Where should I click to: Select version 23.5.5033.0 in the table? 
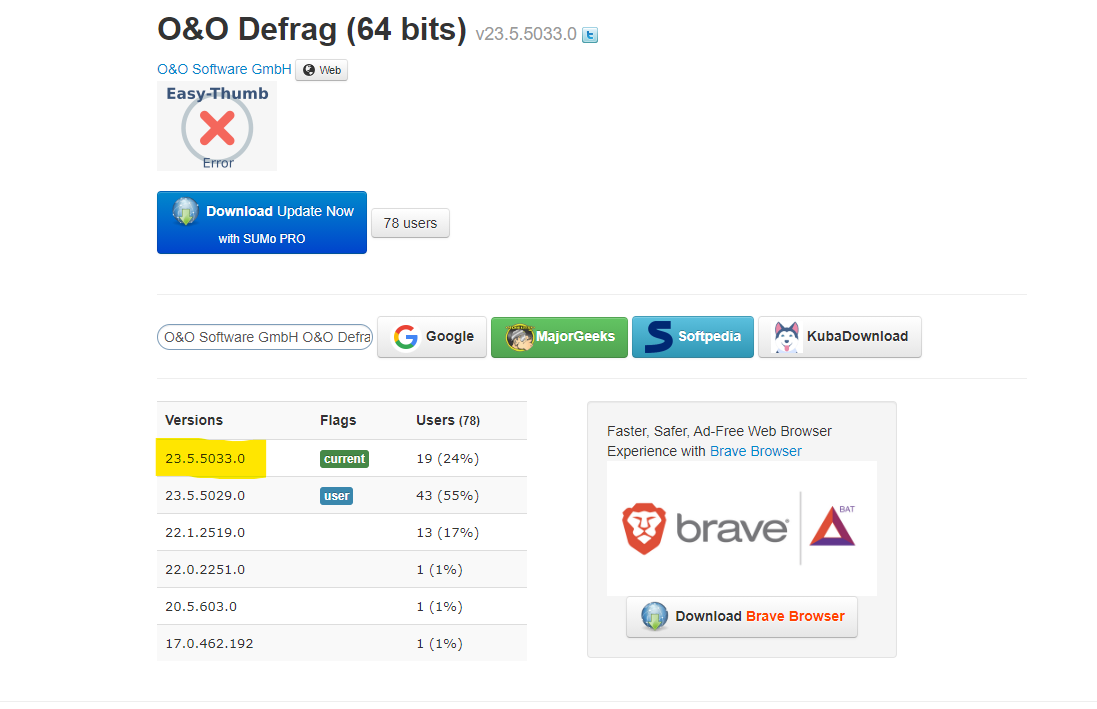[x=205, y=458]
